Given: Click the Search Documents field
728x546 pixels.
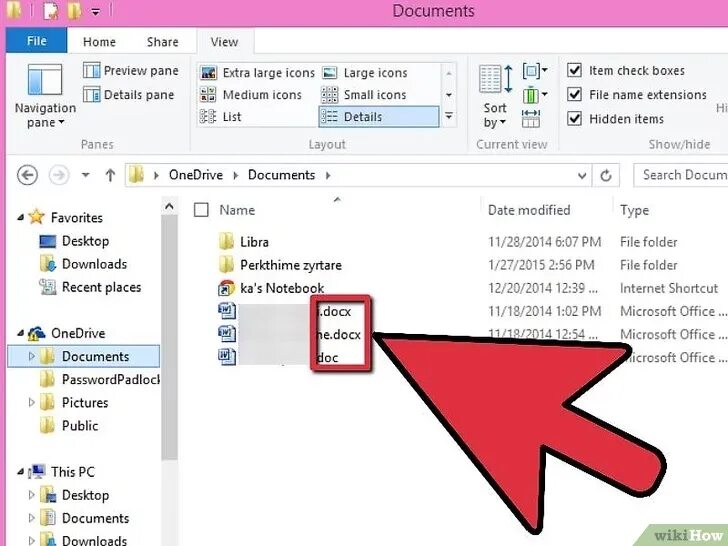Looking at the screenshot, I should [x=681, y=175].
